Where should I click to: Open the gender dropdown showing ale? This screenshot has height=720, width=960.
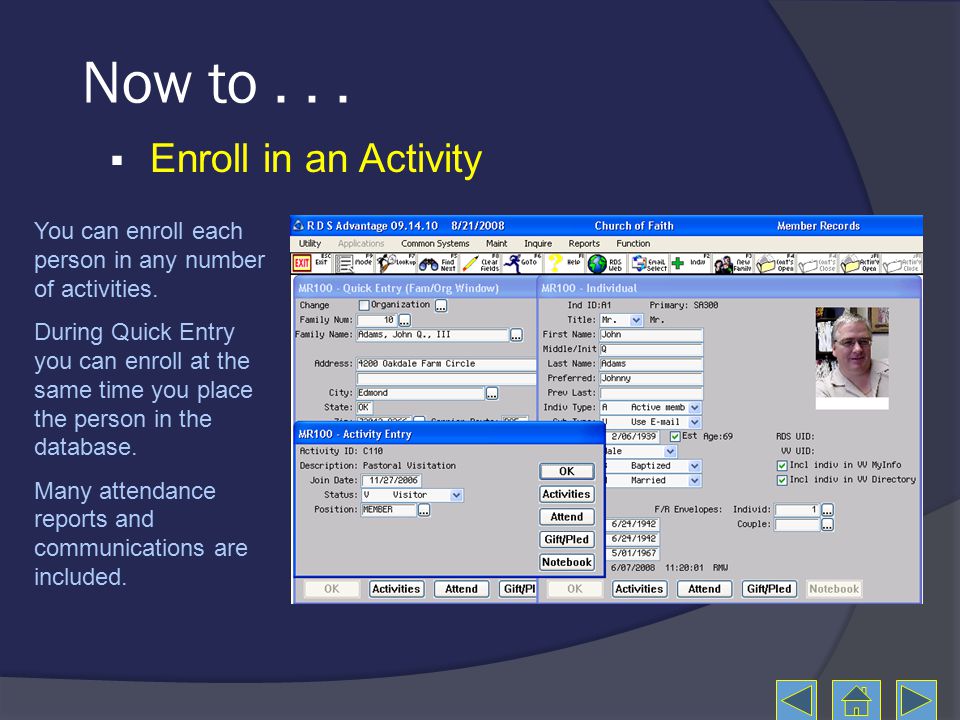coord(670,451)
